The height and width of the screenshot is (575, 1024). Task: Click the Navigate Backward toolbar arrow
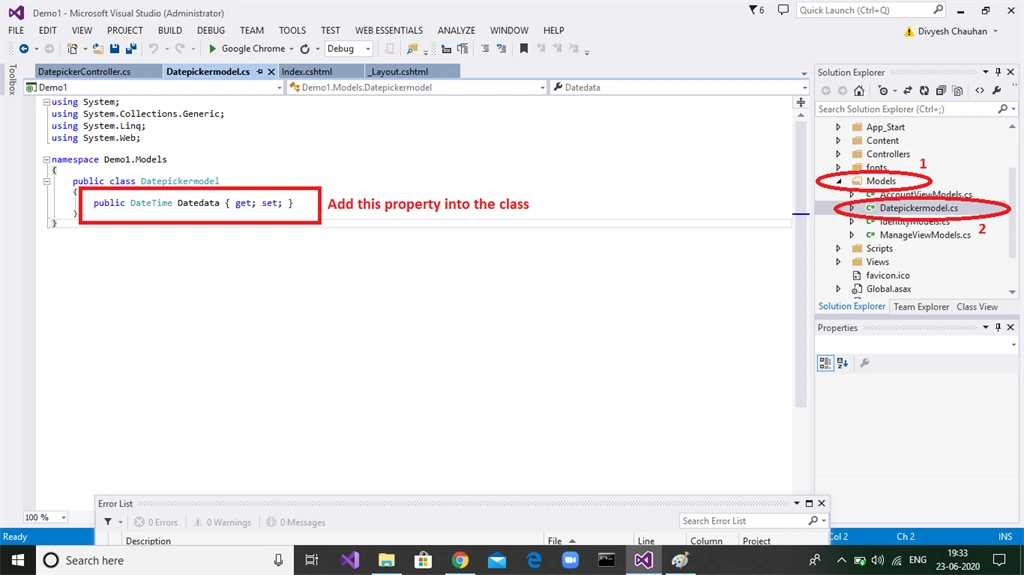pos(24,48)
